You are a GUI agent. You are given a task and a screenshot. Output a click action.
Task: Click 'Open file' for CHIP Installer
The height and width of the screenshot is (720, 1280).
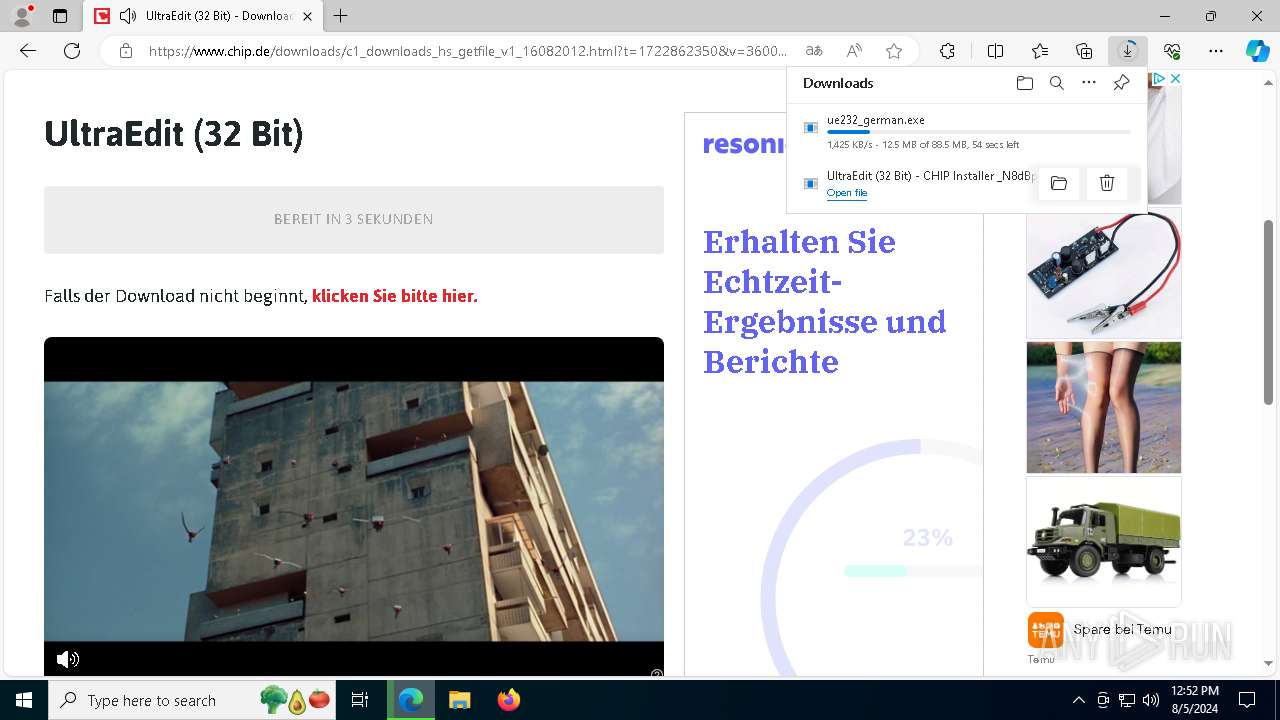click(847, 193)
